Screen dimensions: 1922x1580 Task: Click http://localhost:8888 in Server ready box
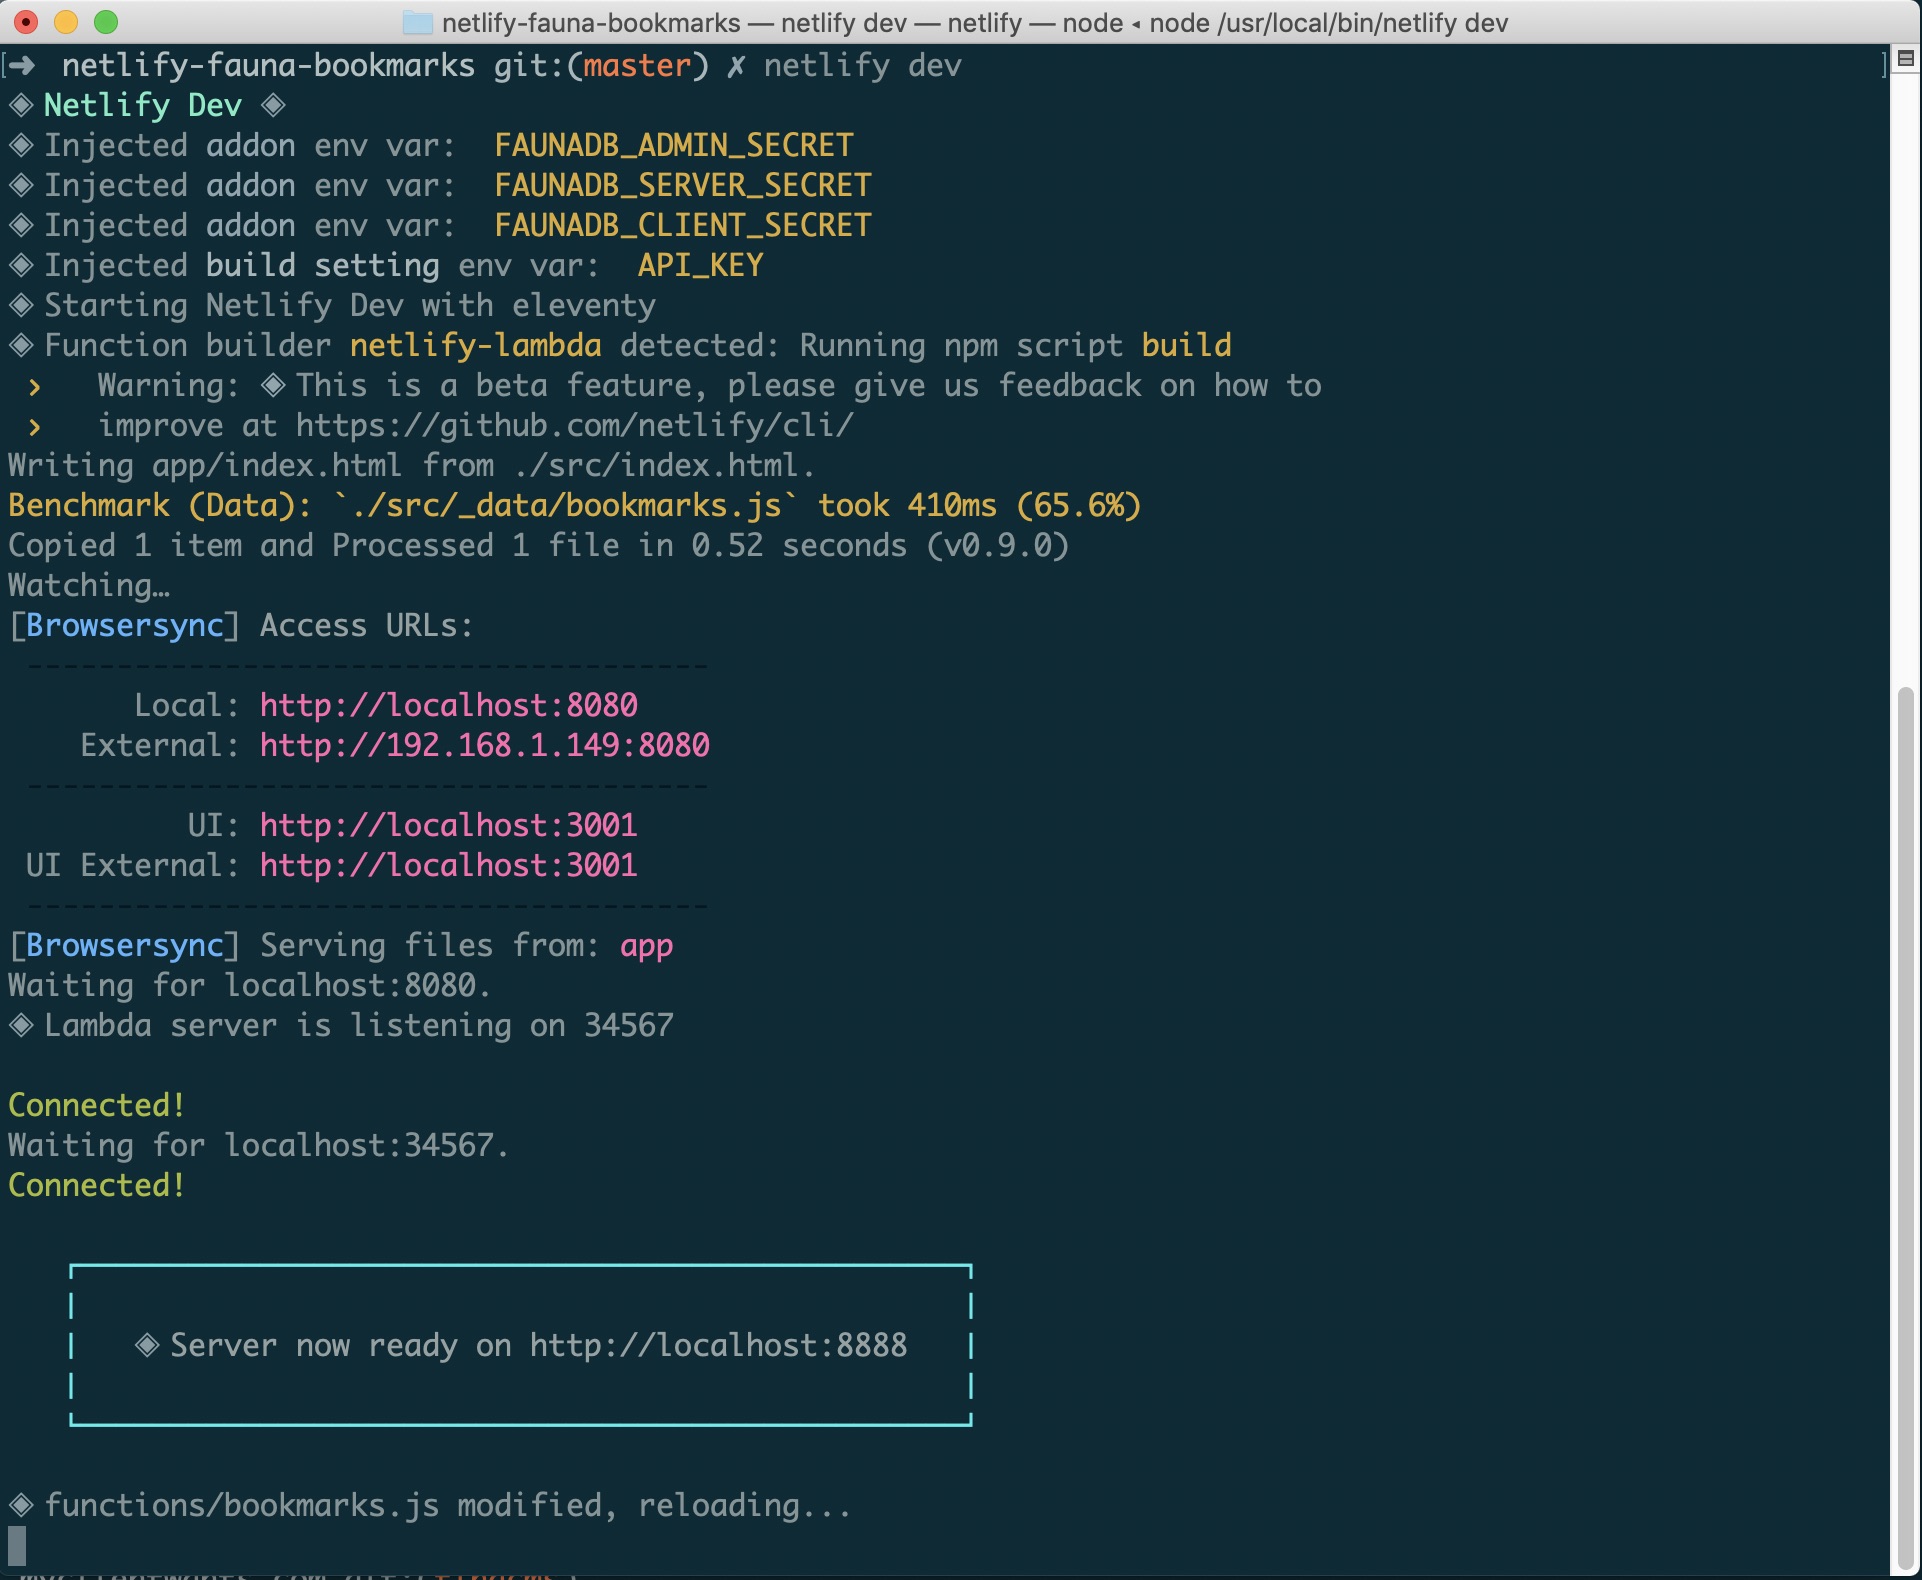tap(719, 1345)
